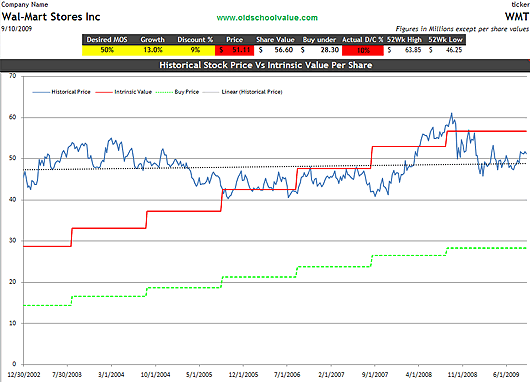This screenshot has width=530, height=382.
Task: Select the 5/1/2005 x-axis label
Action: pos(199,375)
